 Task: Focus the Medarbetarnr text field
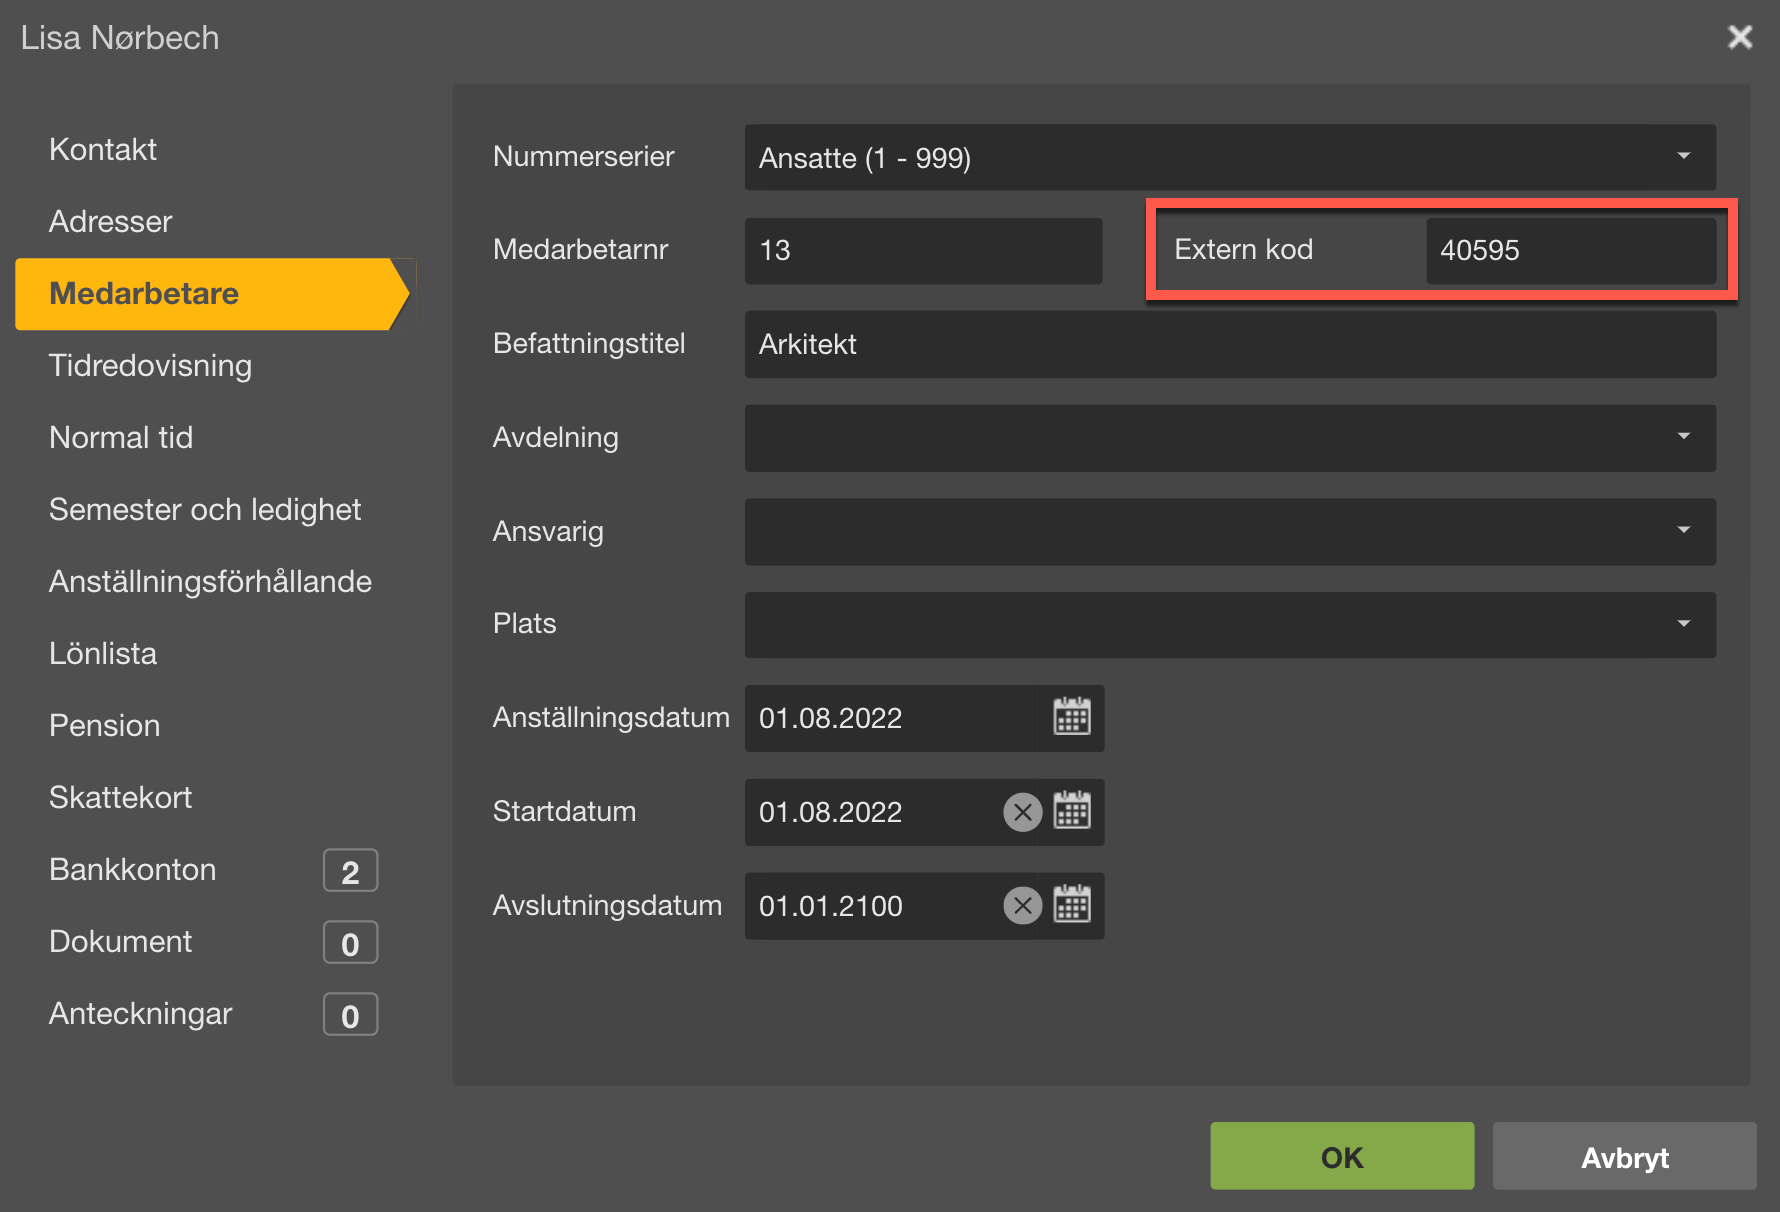[922, 250]
